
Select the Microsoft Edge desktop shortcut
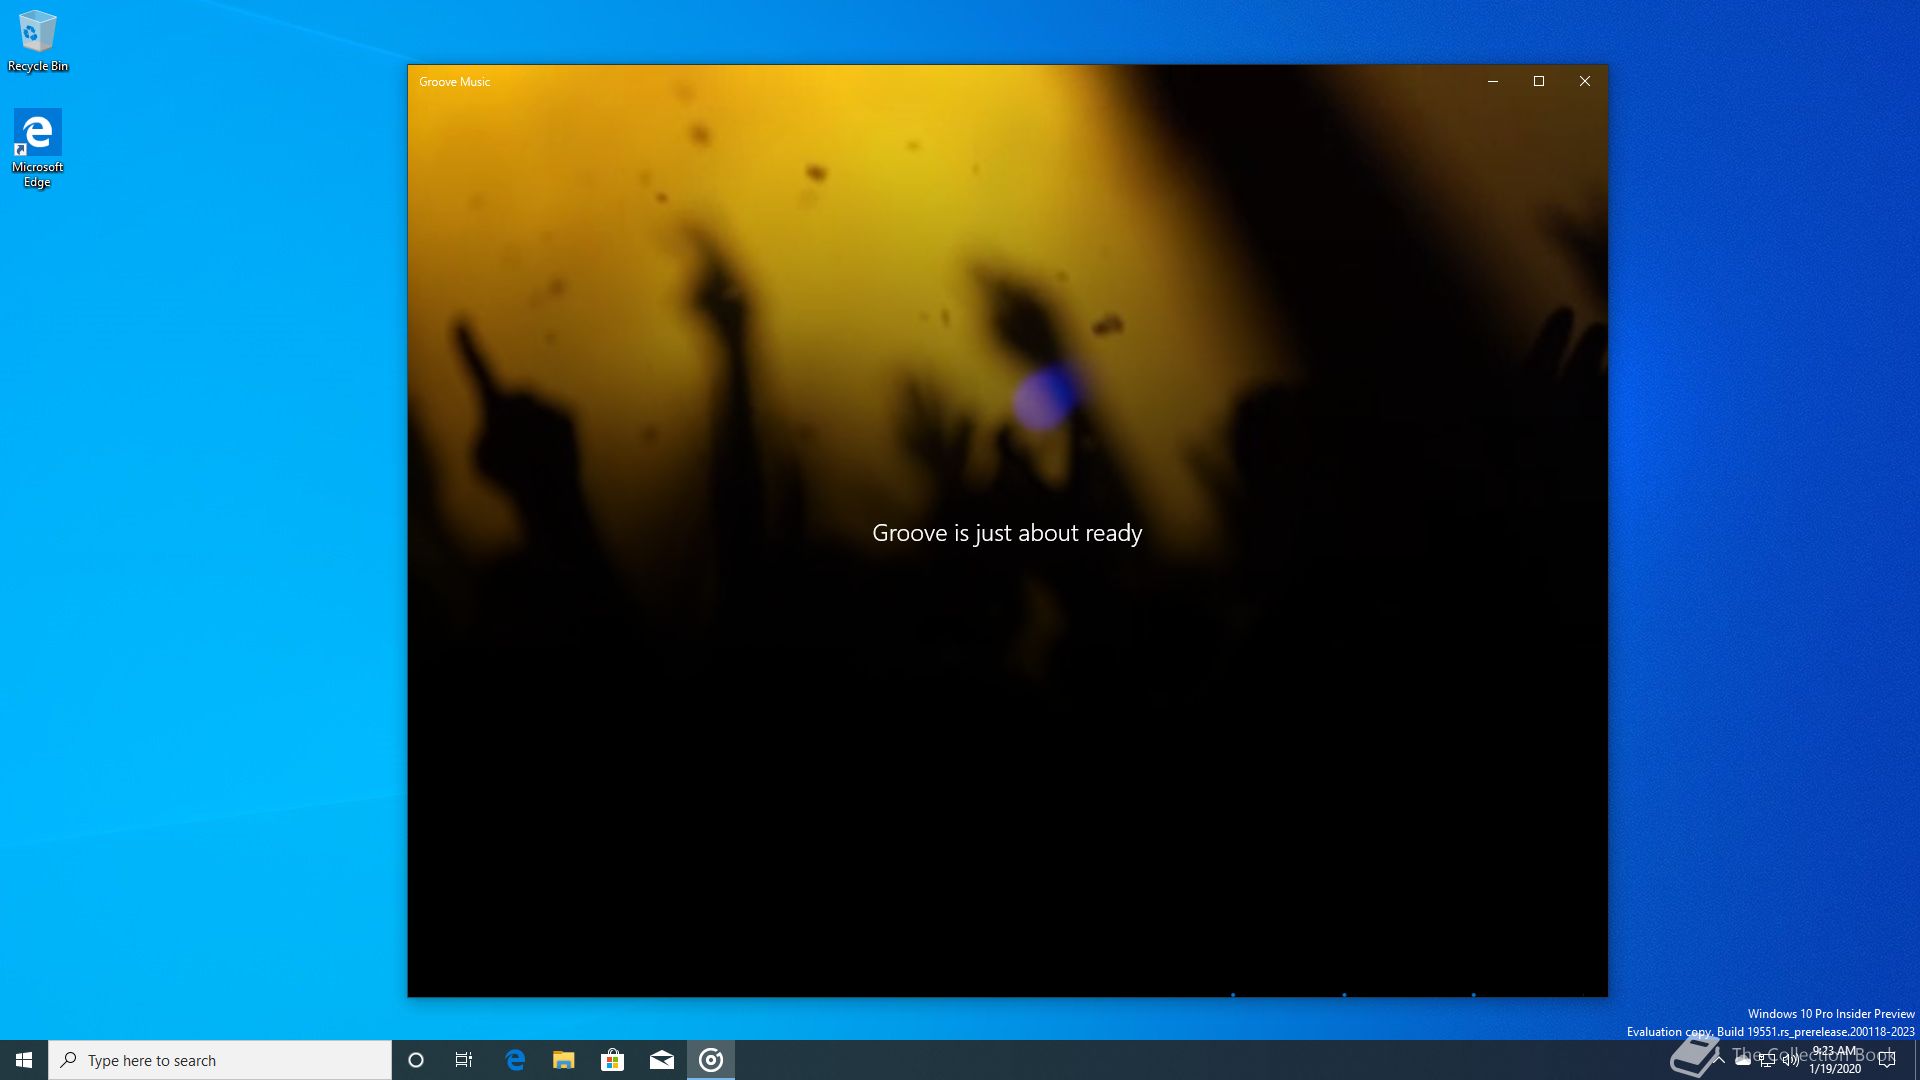coord(37,148)
